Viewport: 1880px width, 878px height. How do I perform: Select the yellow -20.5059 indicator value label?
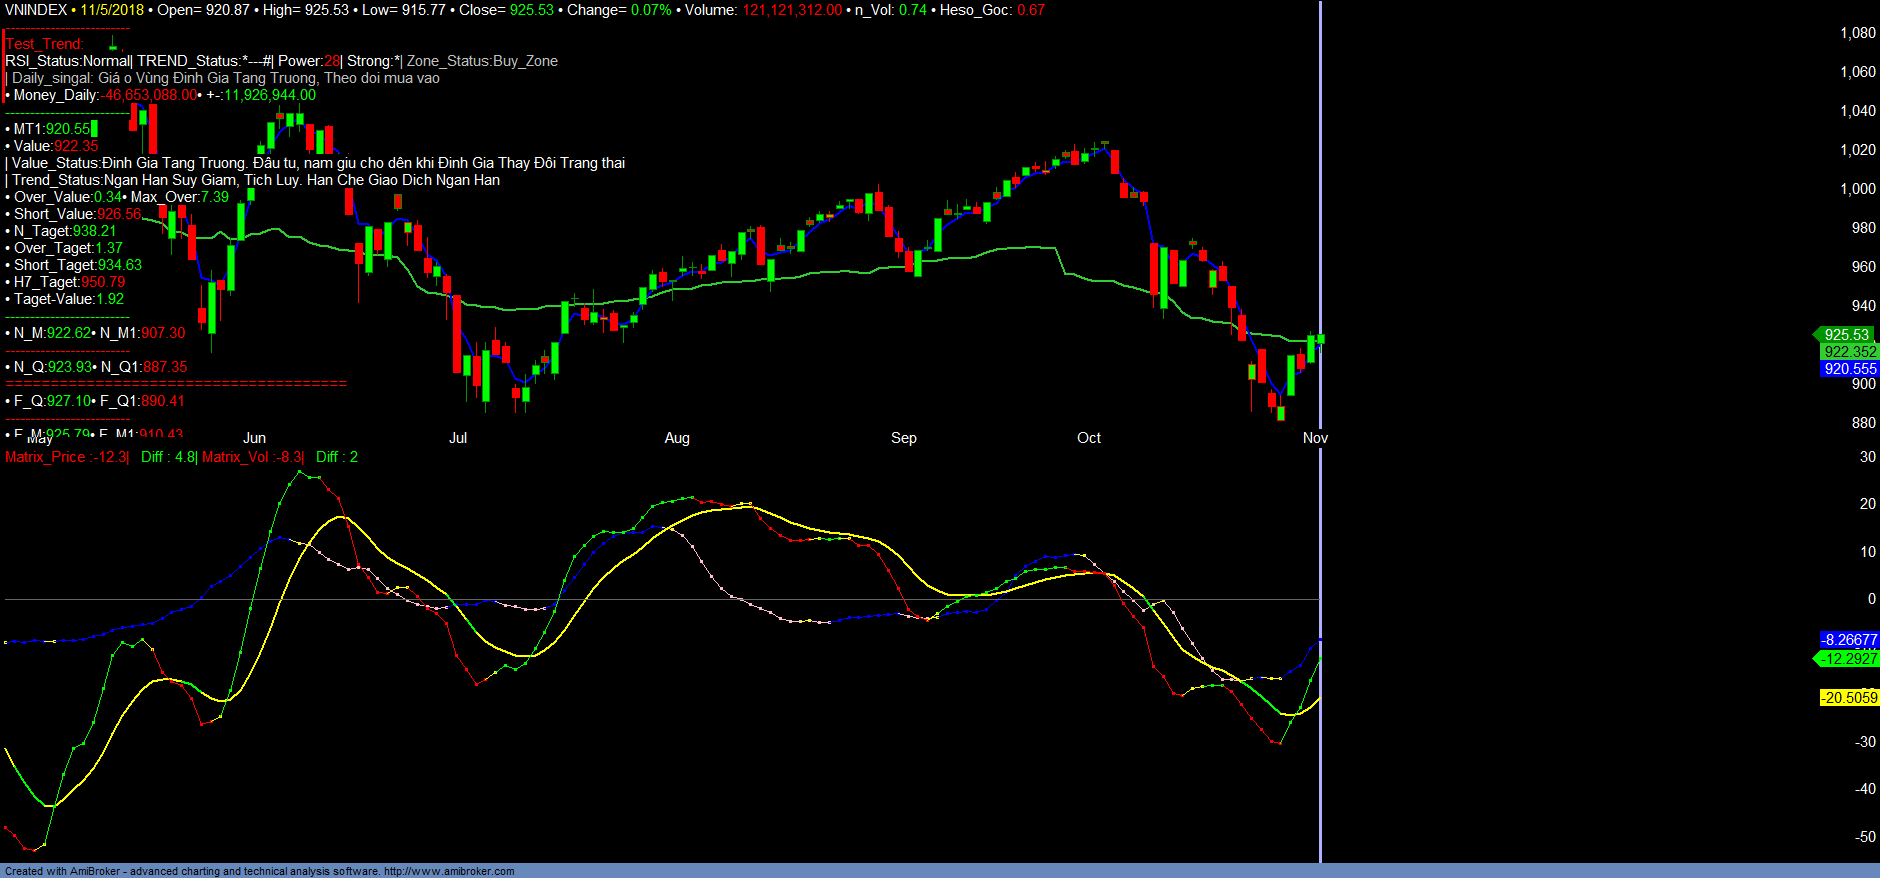click(1848, 698)
